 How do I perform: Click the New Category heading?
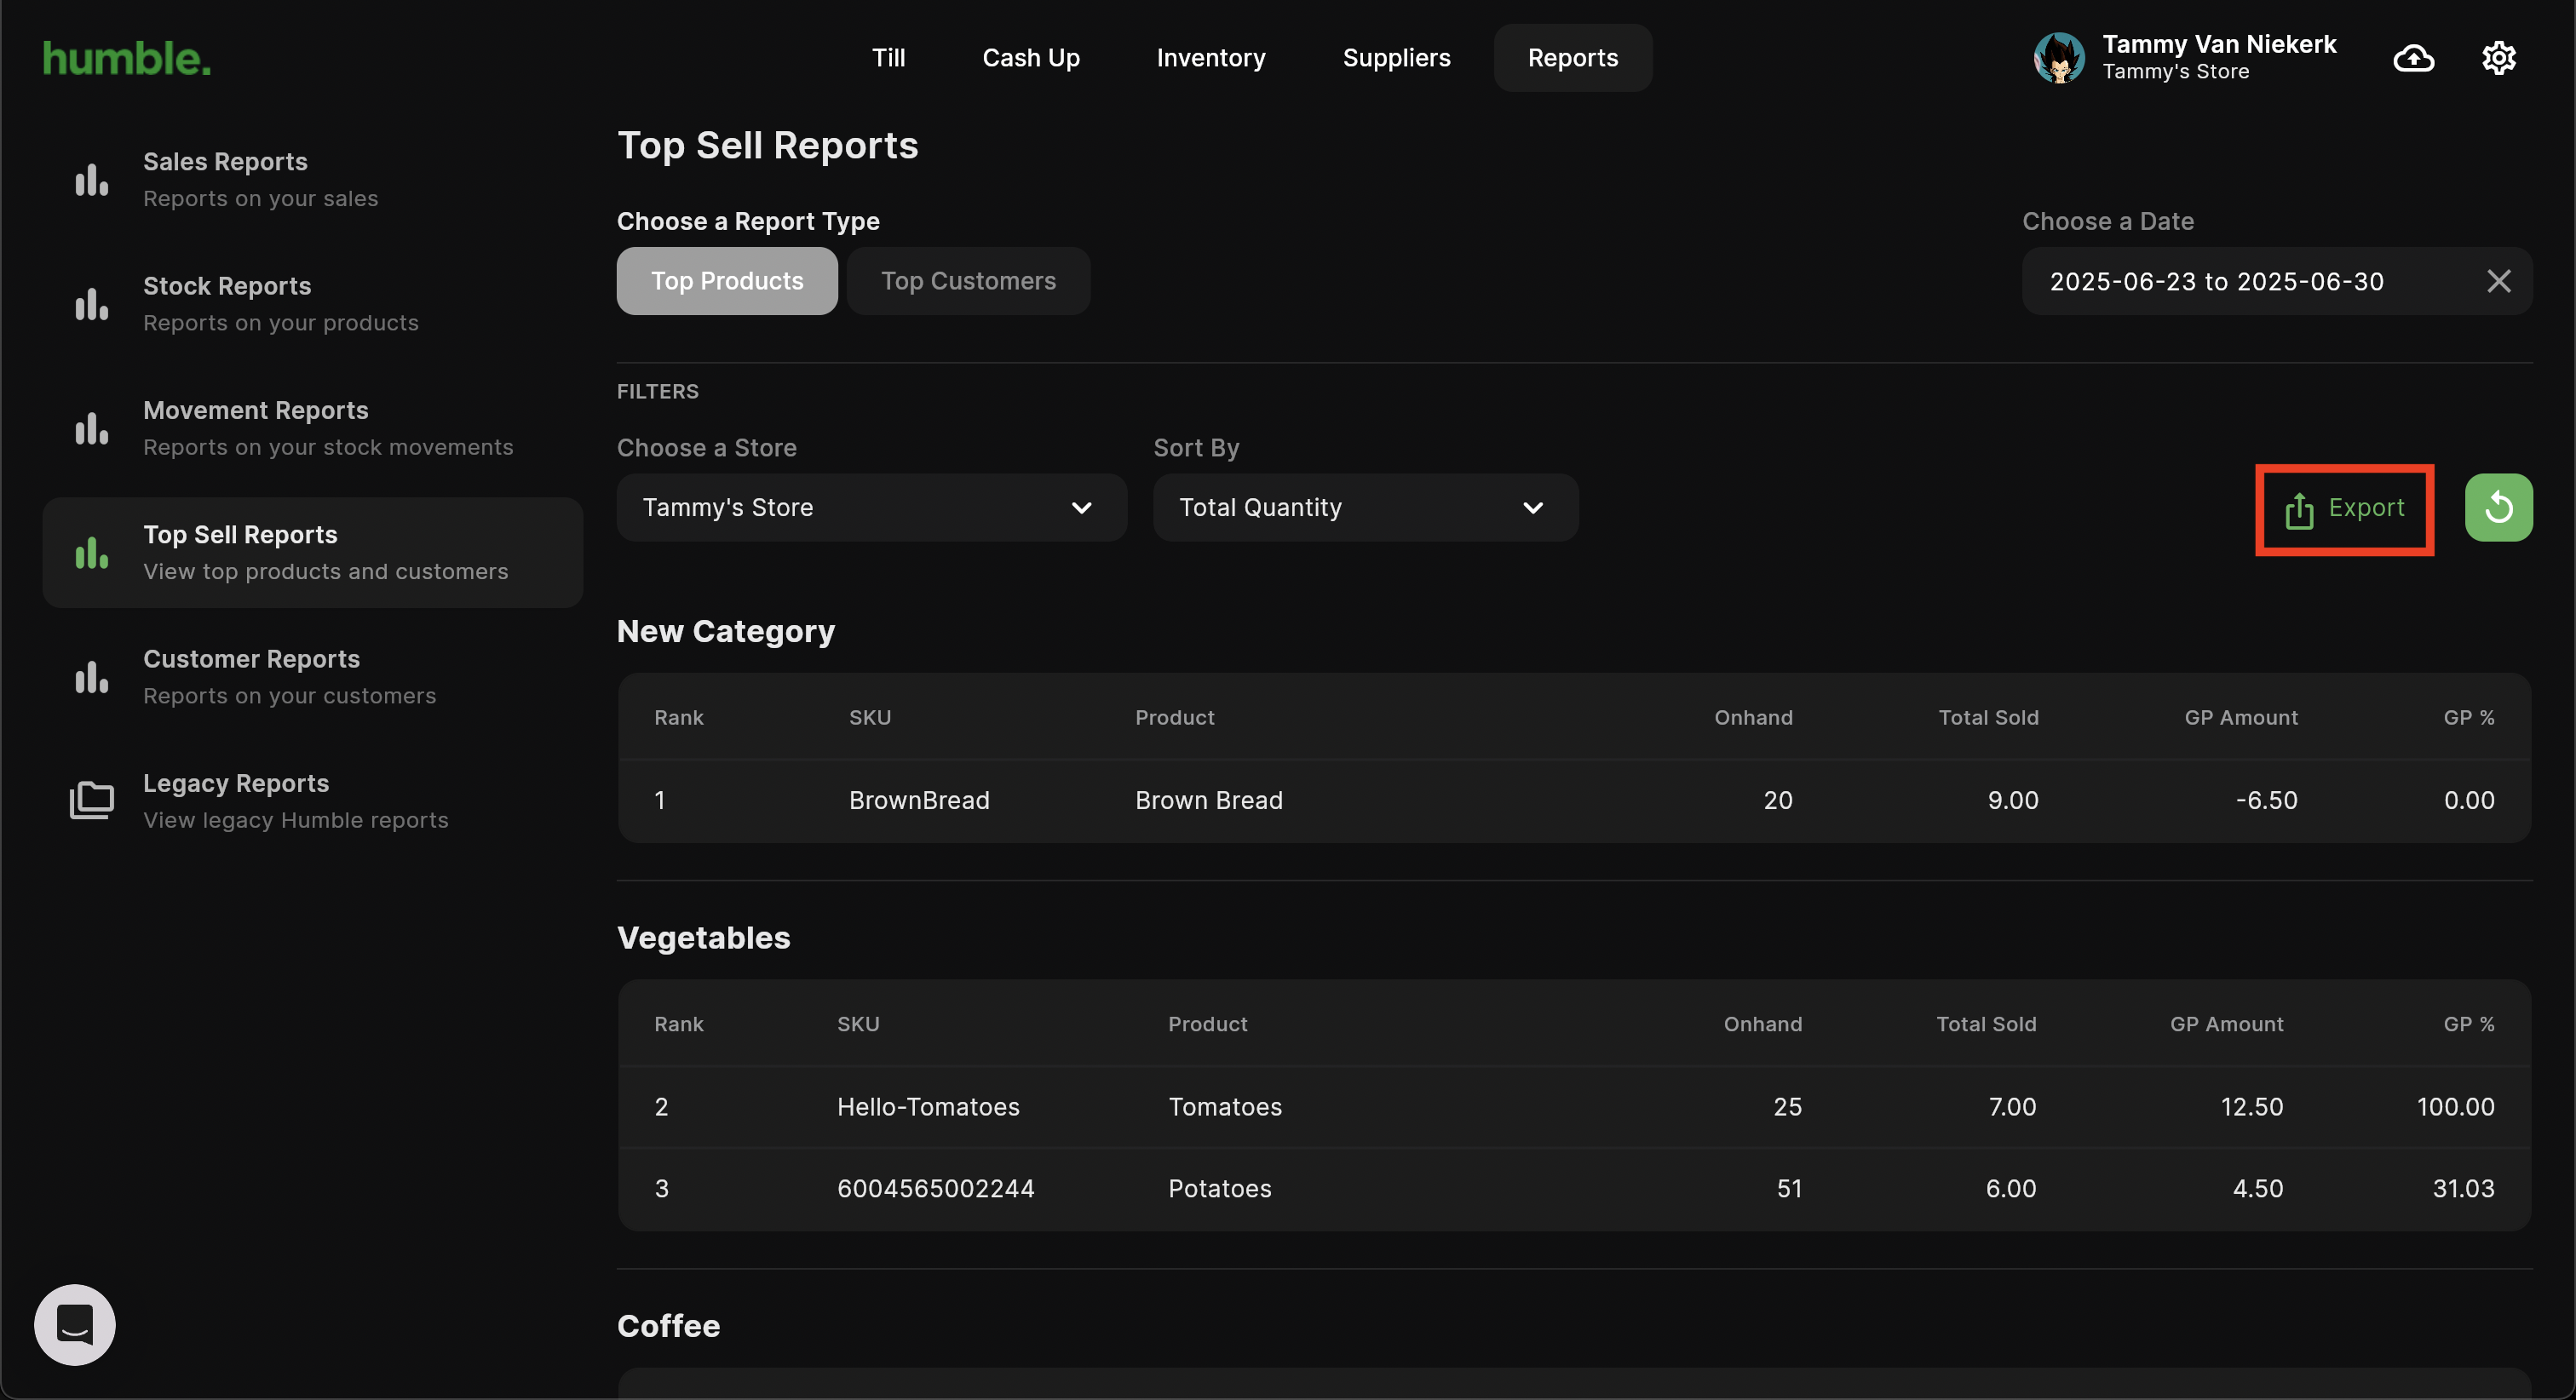[x=726, y=631]
